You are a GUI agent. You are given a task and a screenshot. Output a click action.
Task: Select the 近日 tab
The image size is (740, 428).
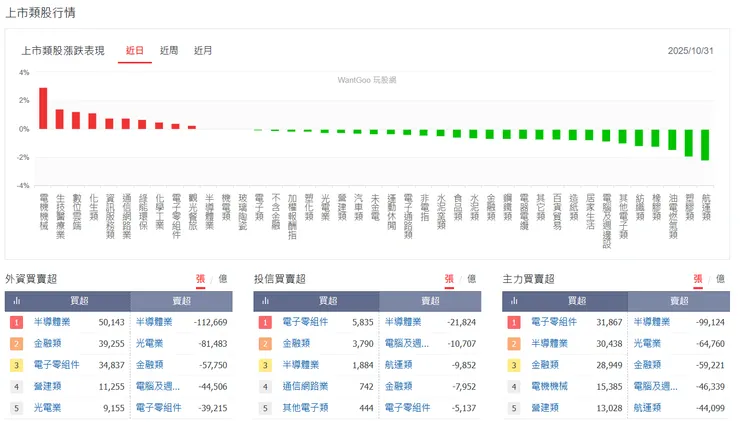(135, 50)
